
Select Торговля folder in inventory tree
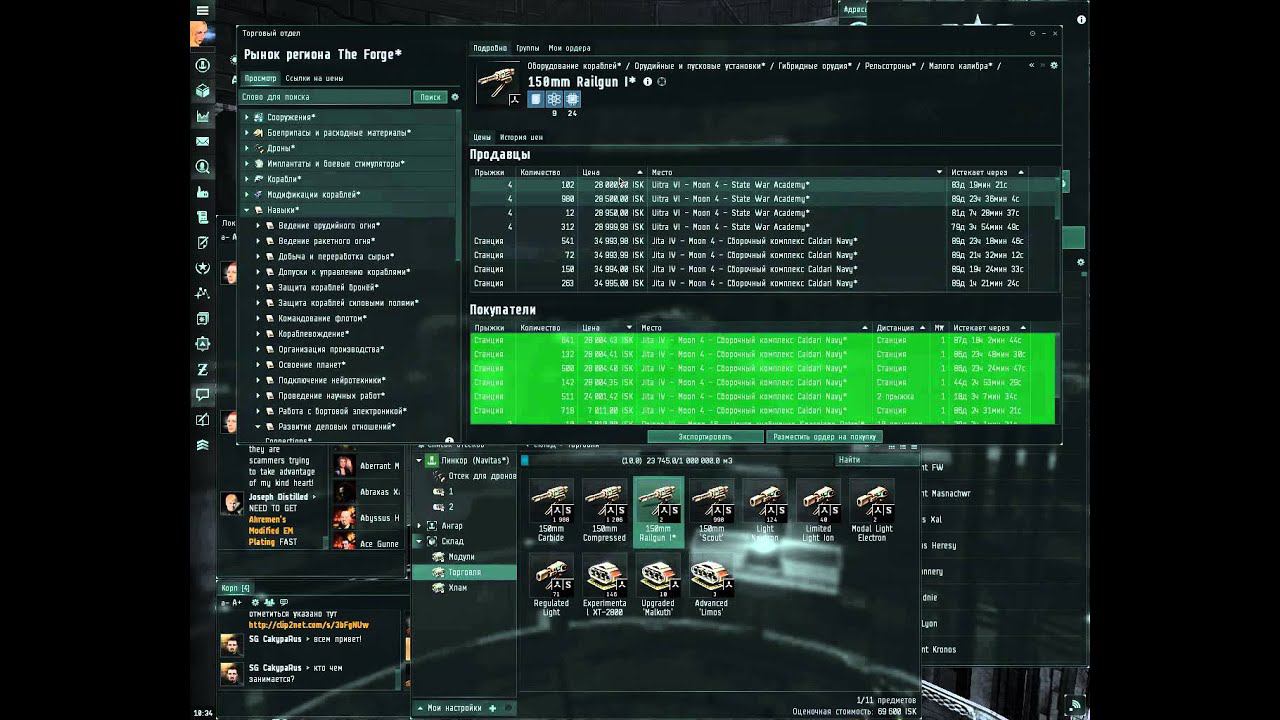click(x=464, y=572)
